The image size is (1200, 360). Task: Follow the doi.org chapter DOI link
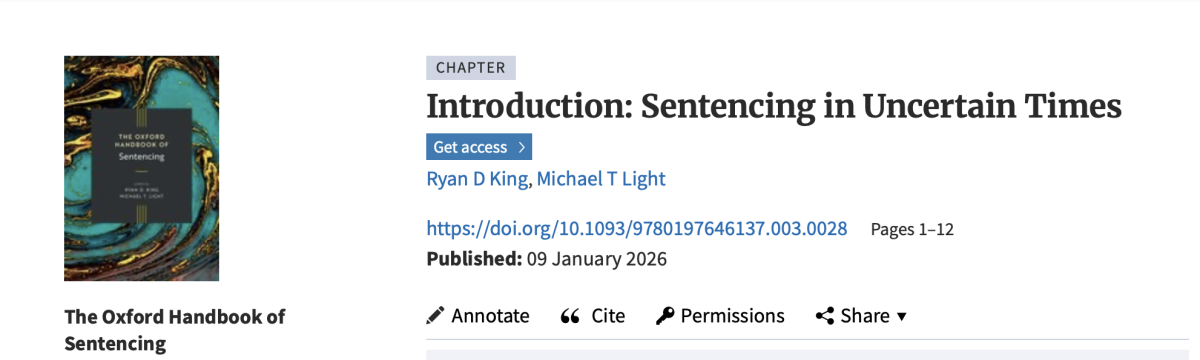pyautogui.click(x=637, y=228)
